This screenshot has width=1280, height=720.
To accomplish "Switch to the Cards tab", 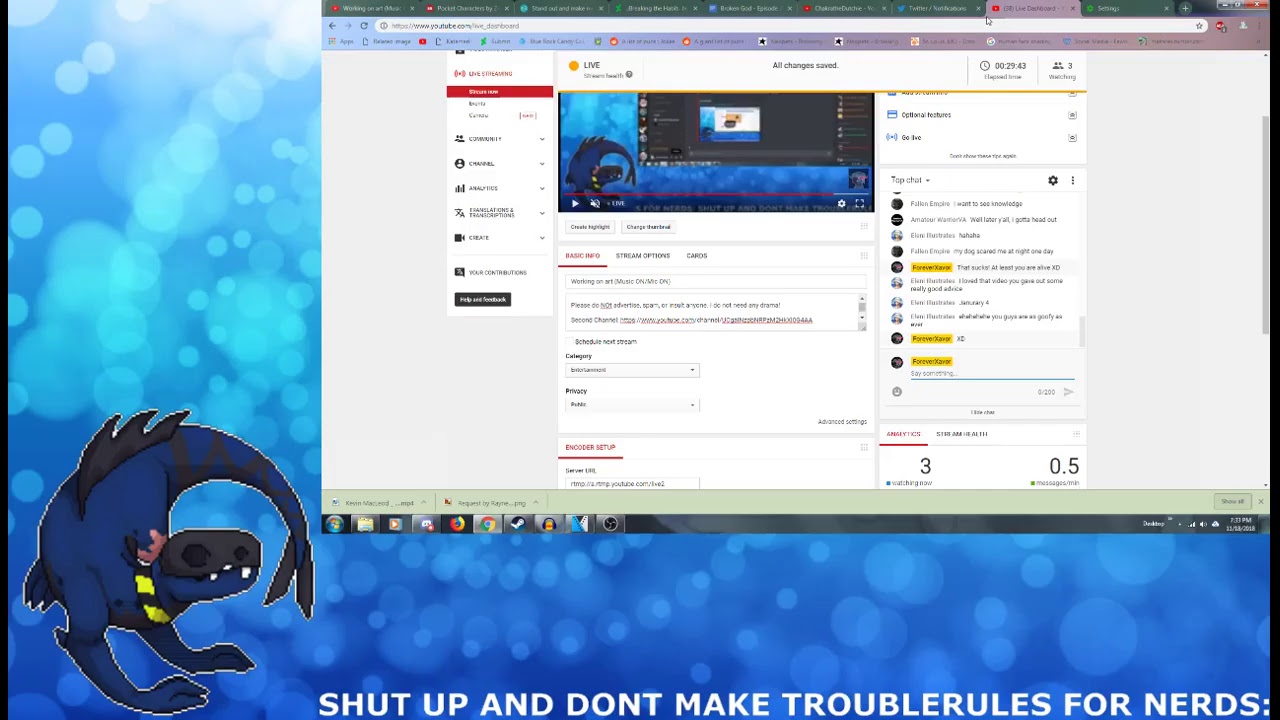I will point(697,256).
